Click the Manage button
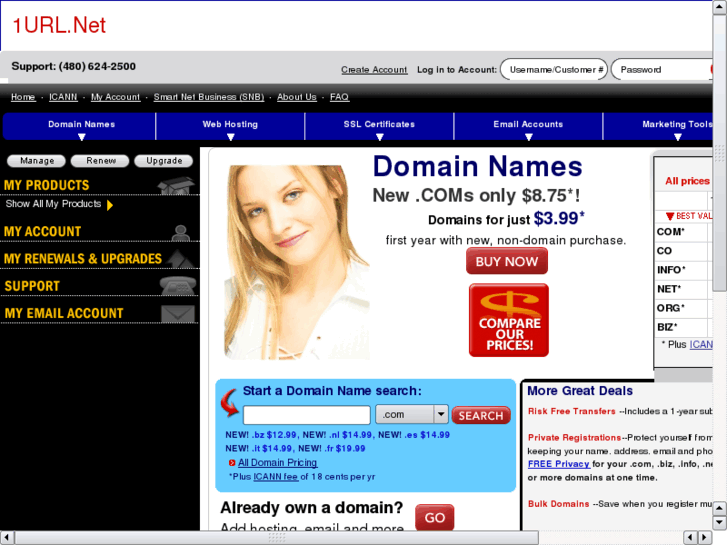727x545 pixels. pos(37,161)
